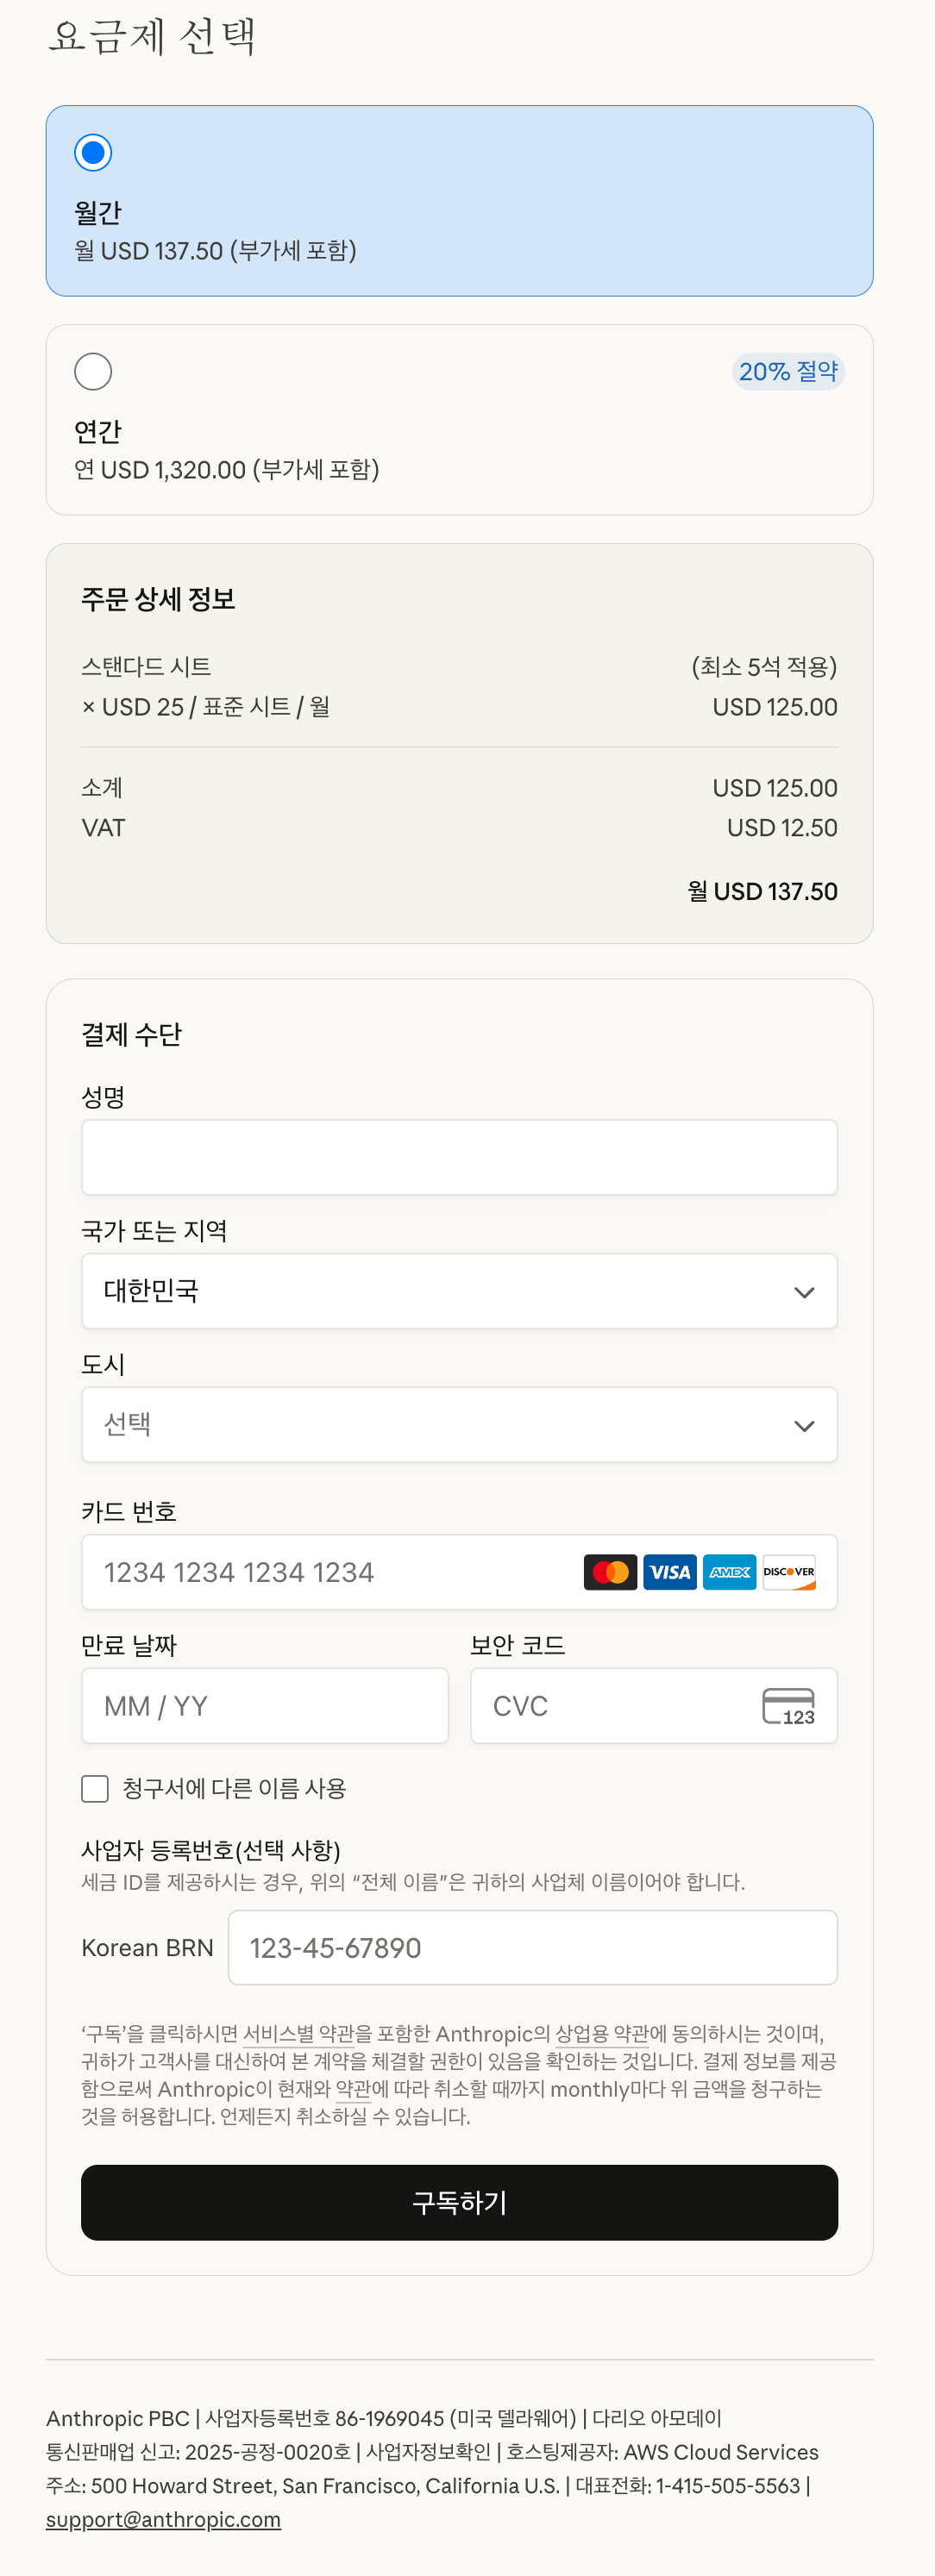This screenshot has height=2576, width=935.
Task: Open the 도시 선택 dropdown
Action: click(x=459, y=1425)
